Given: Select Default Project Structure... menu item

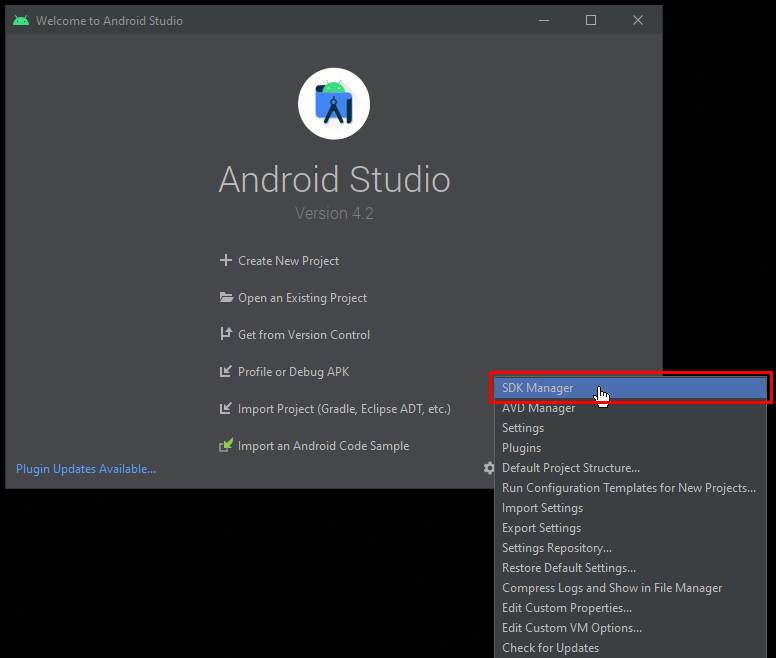Looking at the screenshot, I should 630,468.
